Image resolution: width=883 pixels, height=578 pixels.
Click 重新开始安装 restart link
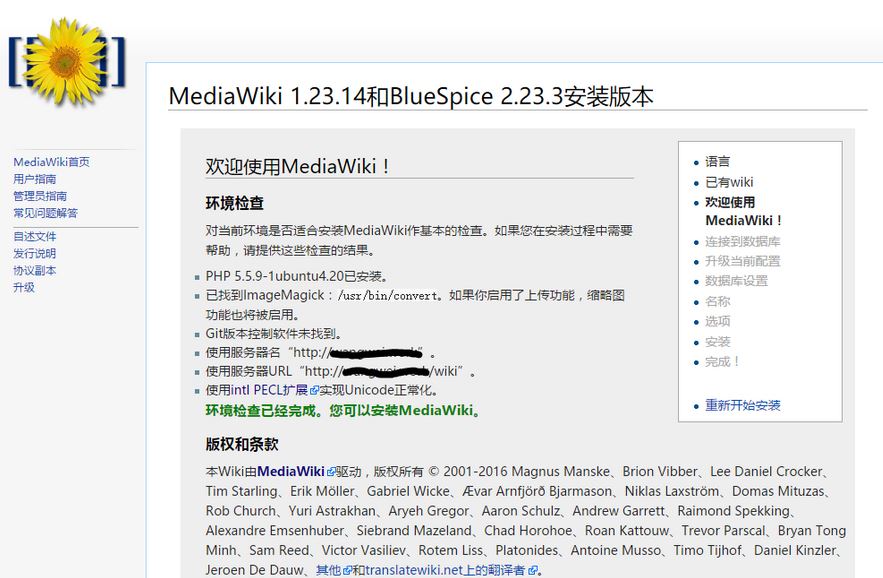click(x=742, y=406)
